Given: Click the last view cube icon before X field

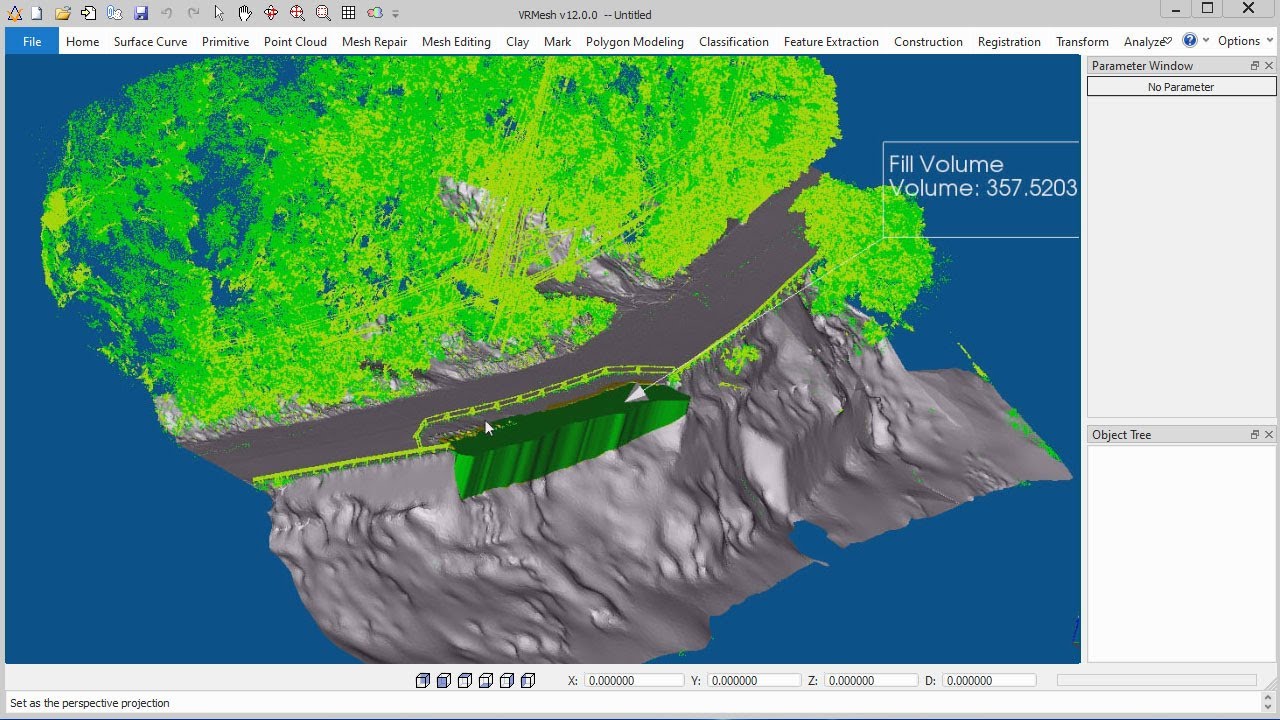Looking at the screenshot, I should pos(528,680).
